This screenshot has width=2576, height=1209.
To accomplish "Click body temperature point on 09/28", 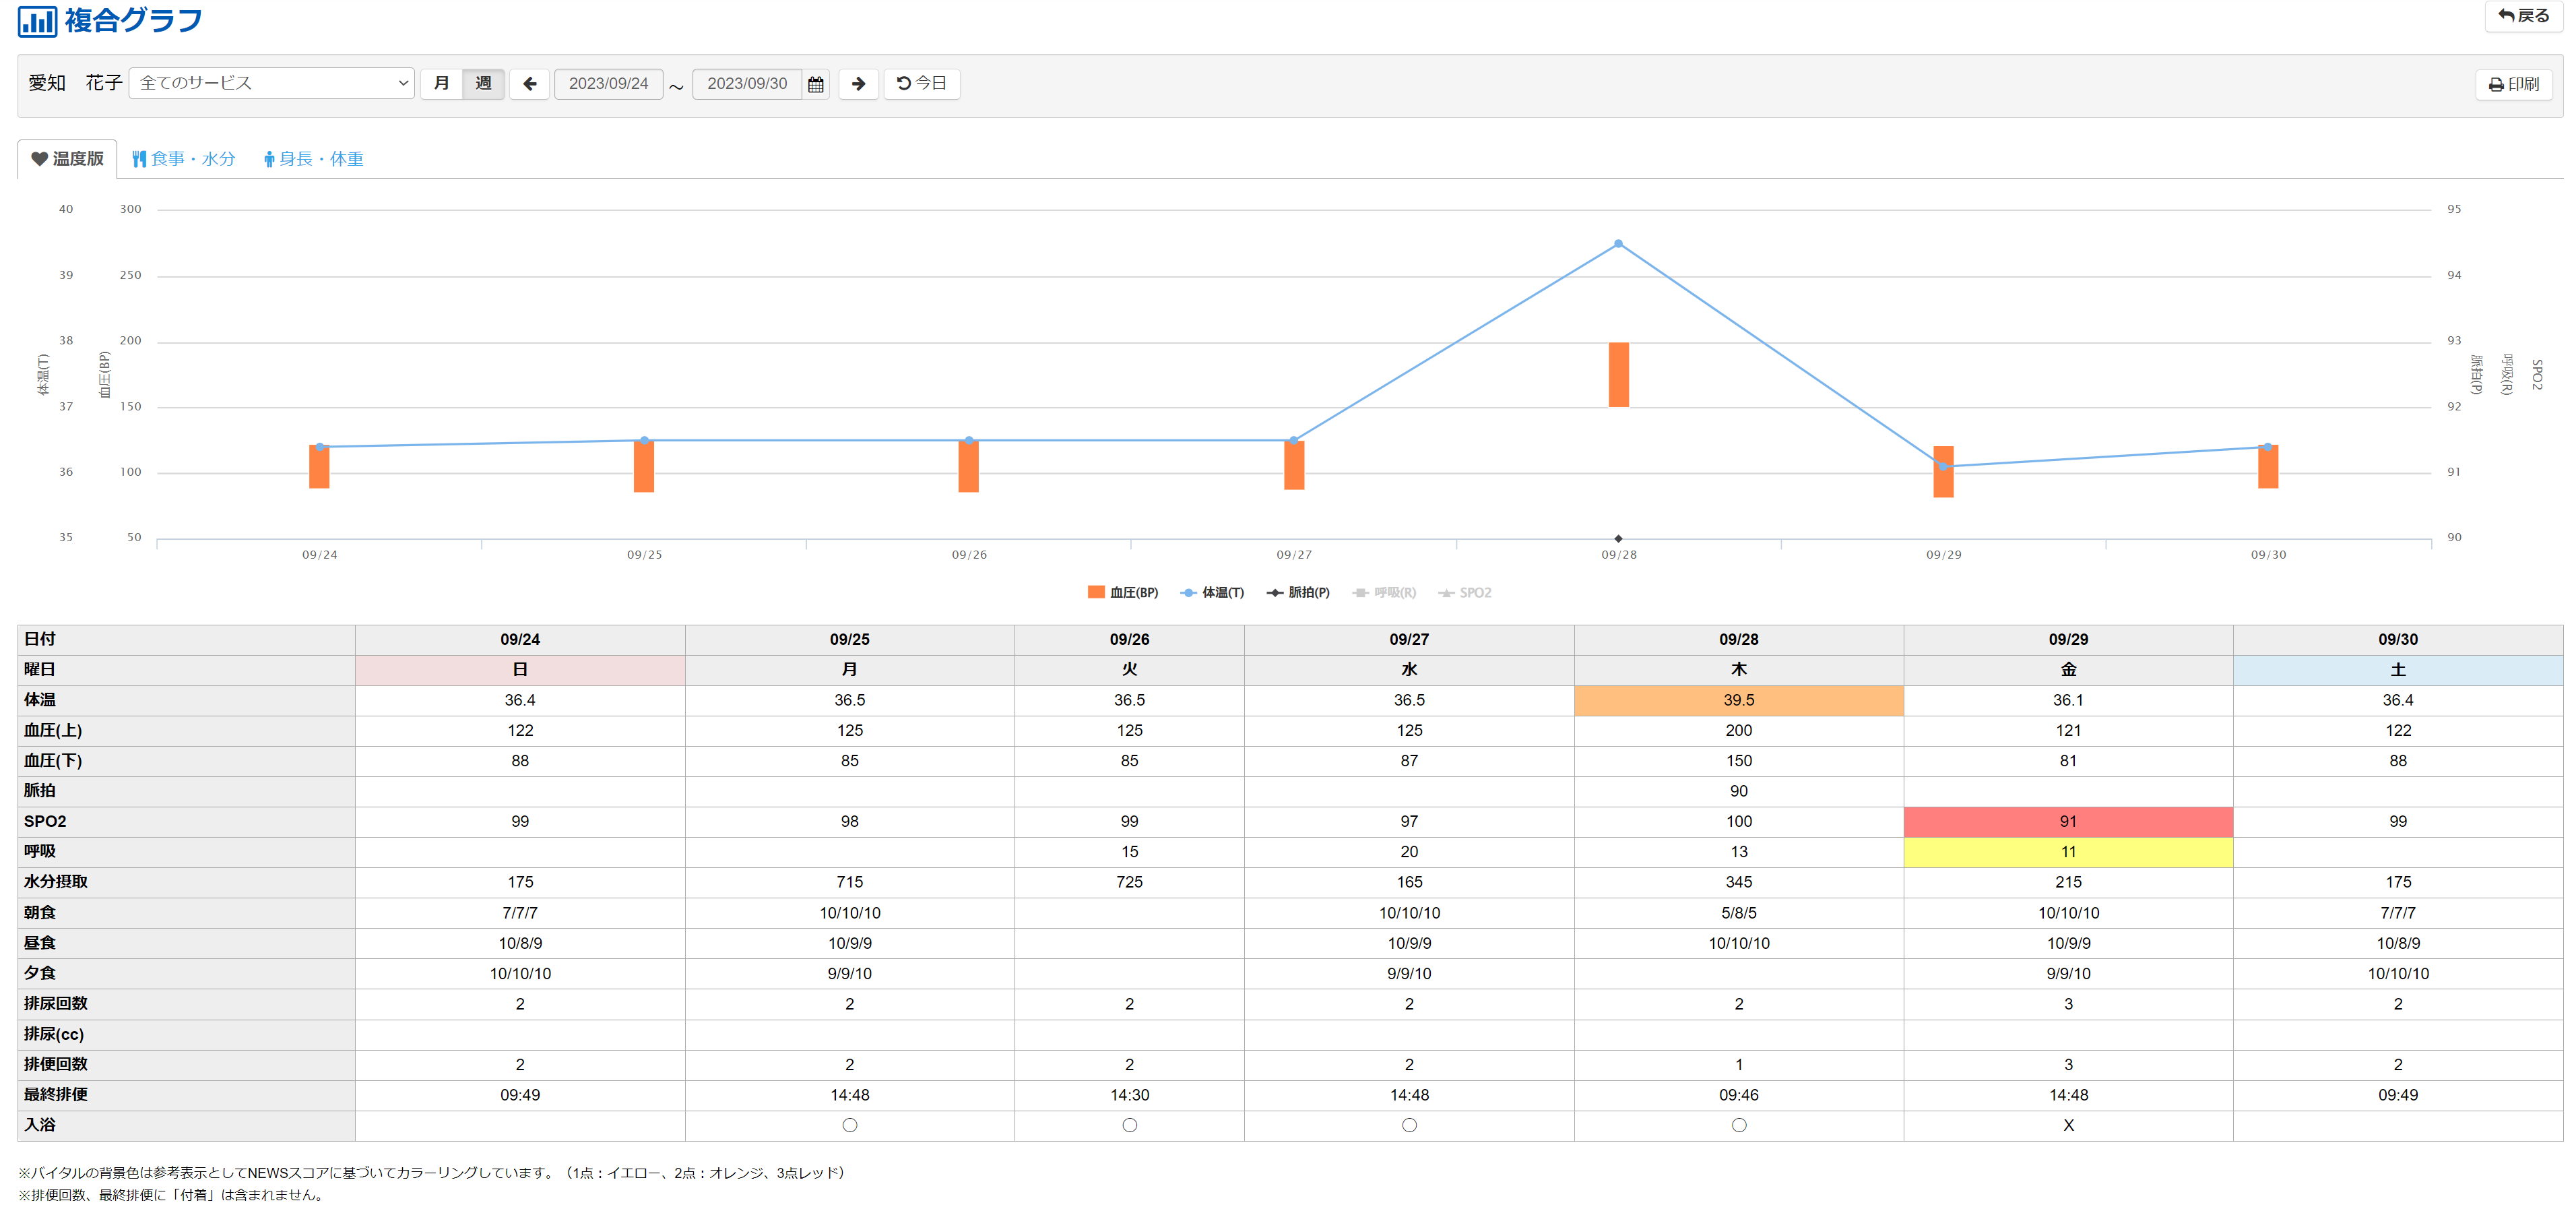I will click(x=1618, y=244).
